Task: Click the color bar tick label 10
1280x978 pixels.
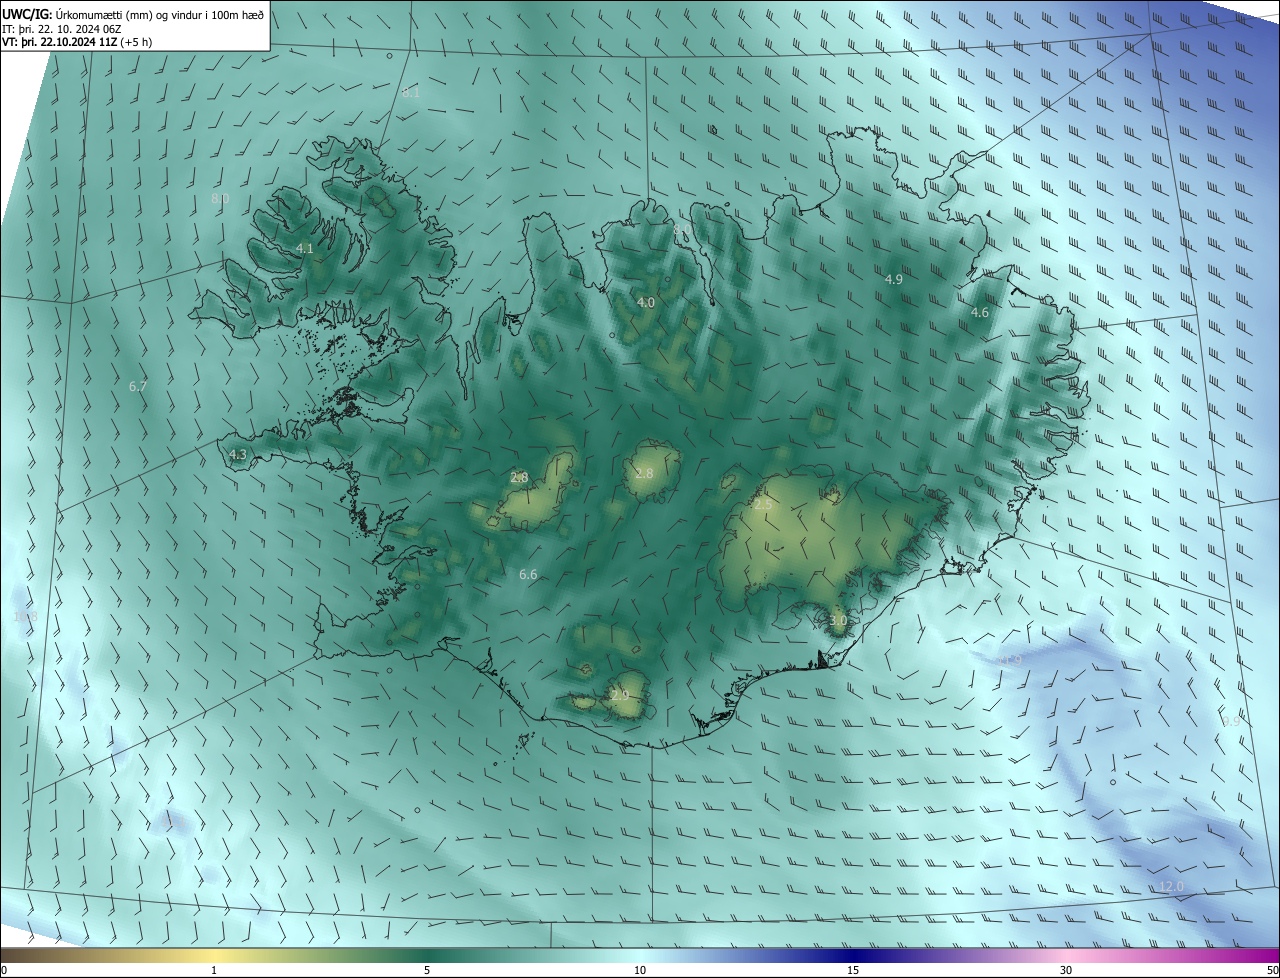Action: coord(640,970)
